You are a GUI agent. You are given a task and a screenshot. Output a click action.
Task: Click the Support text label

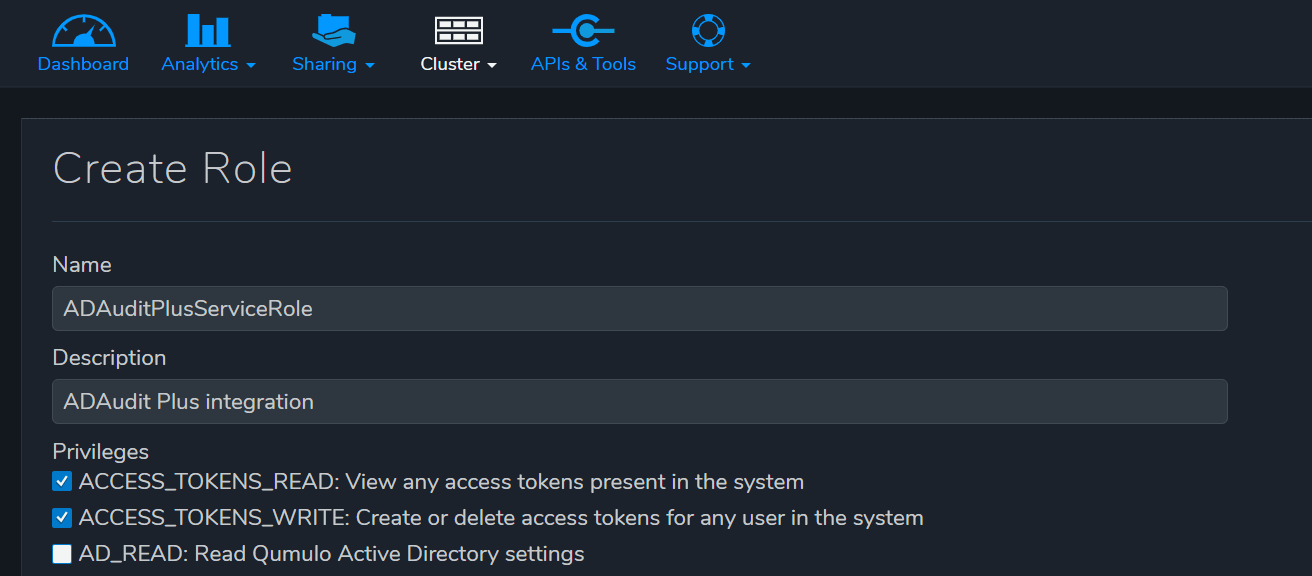point(699,64)
